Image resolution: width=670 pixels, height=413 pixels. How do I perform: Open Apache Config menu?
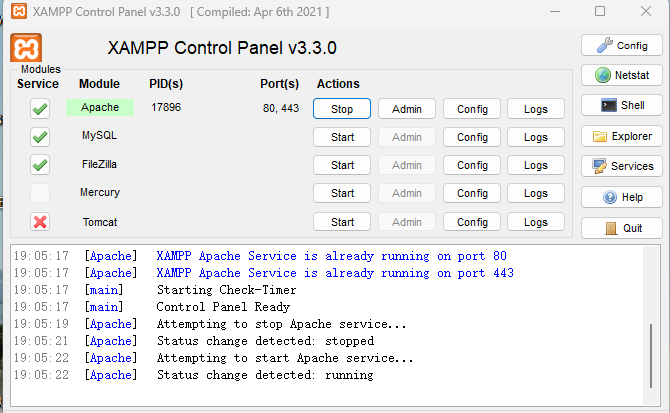[x=472, y=109]
